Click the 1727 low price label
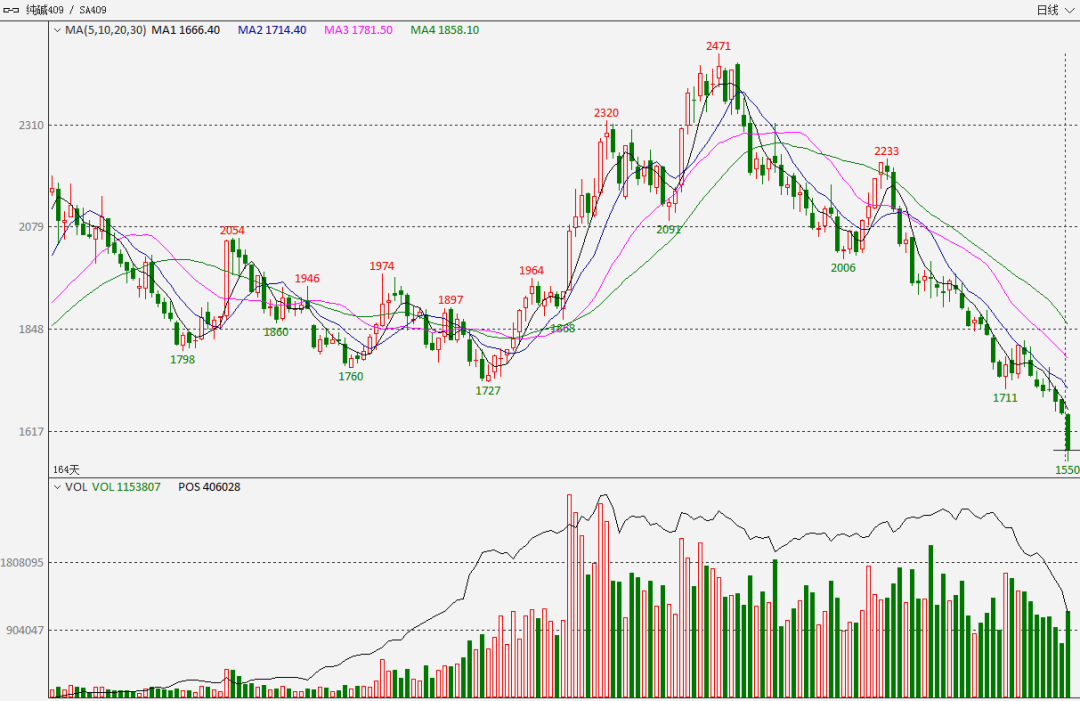Screen dimensions: 1080x701 tap(488, 391)
